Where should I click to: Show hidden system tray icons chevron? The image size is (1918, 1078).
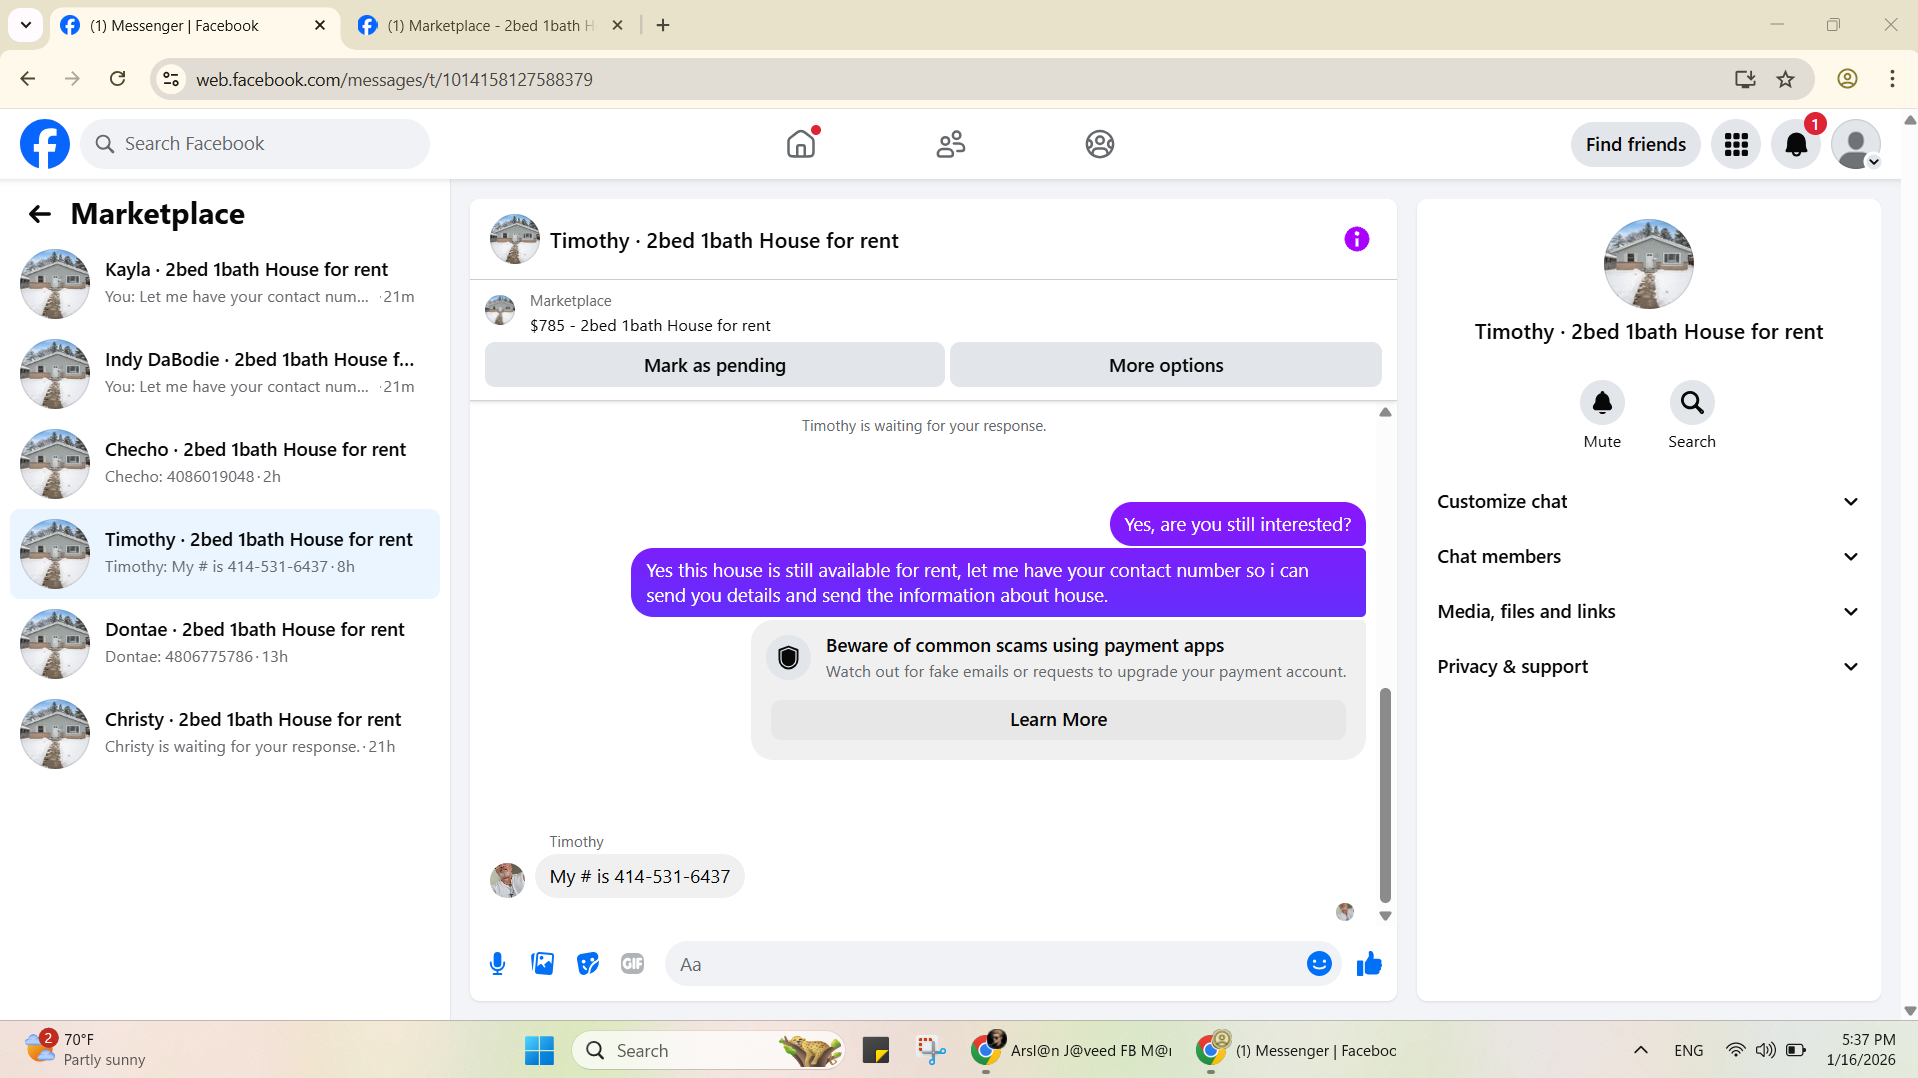(x=1640, y=1050)
